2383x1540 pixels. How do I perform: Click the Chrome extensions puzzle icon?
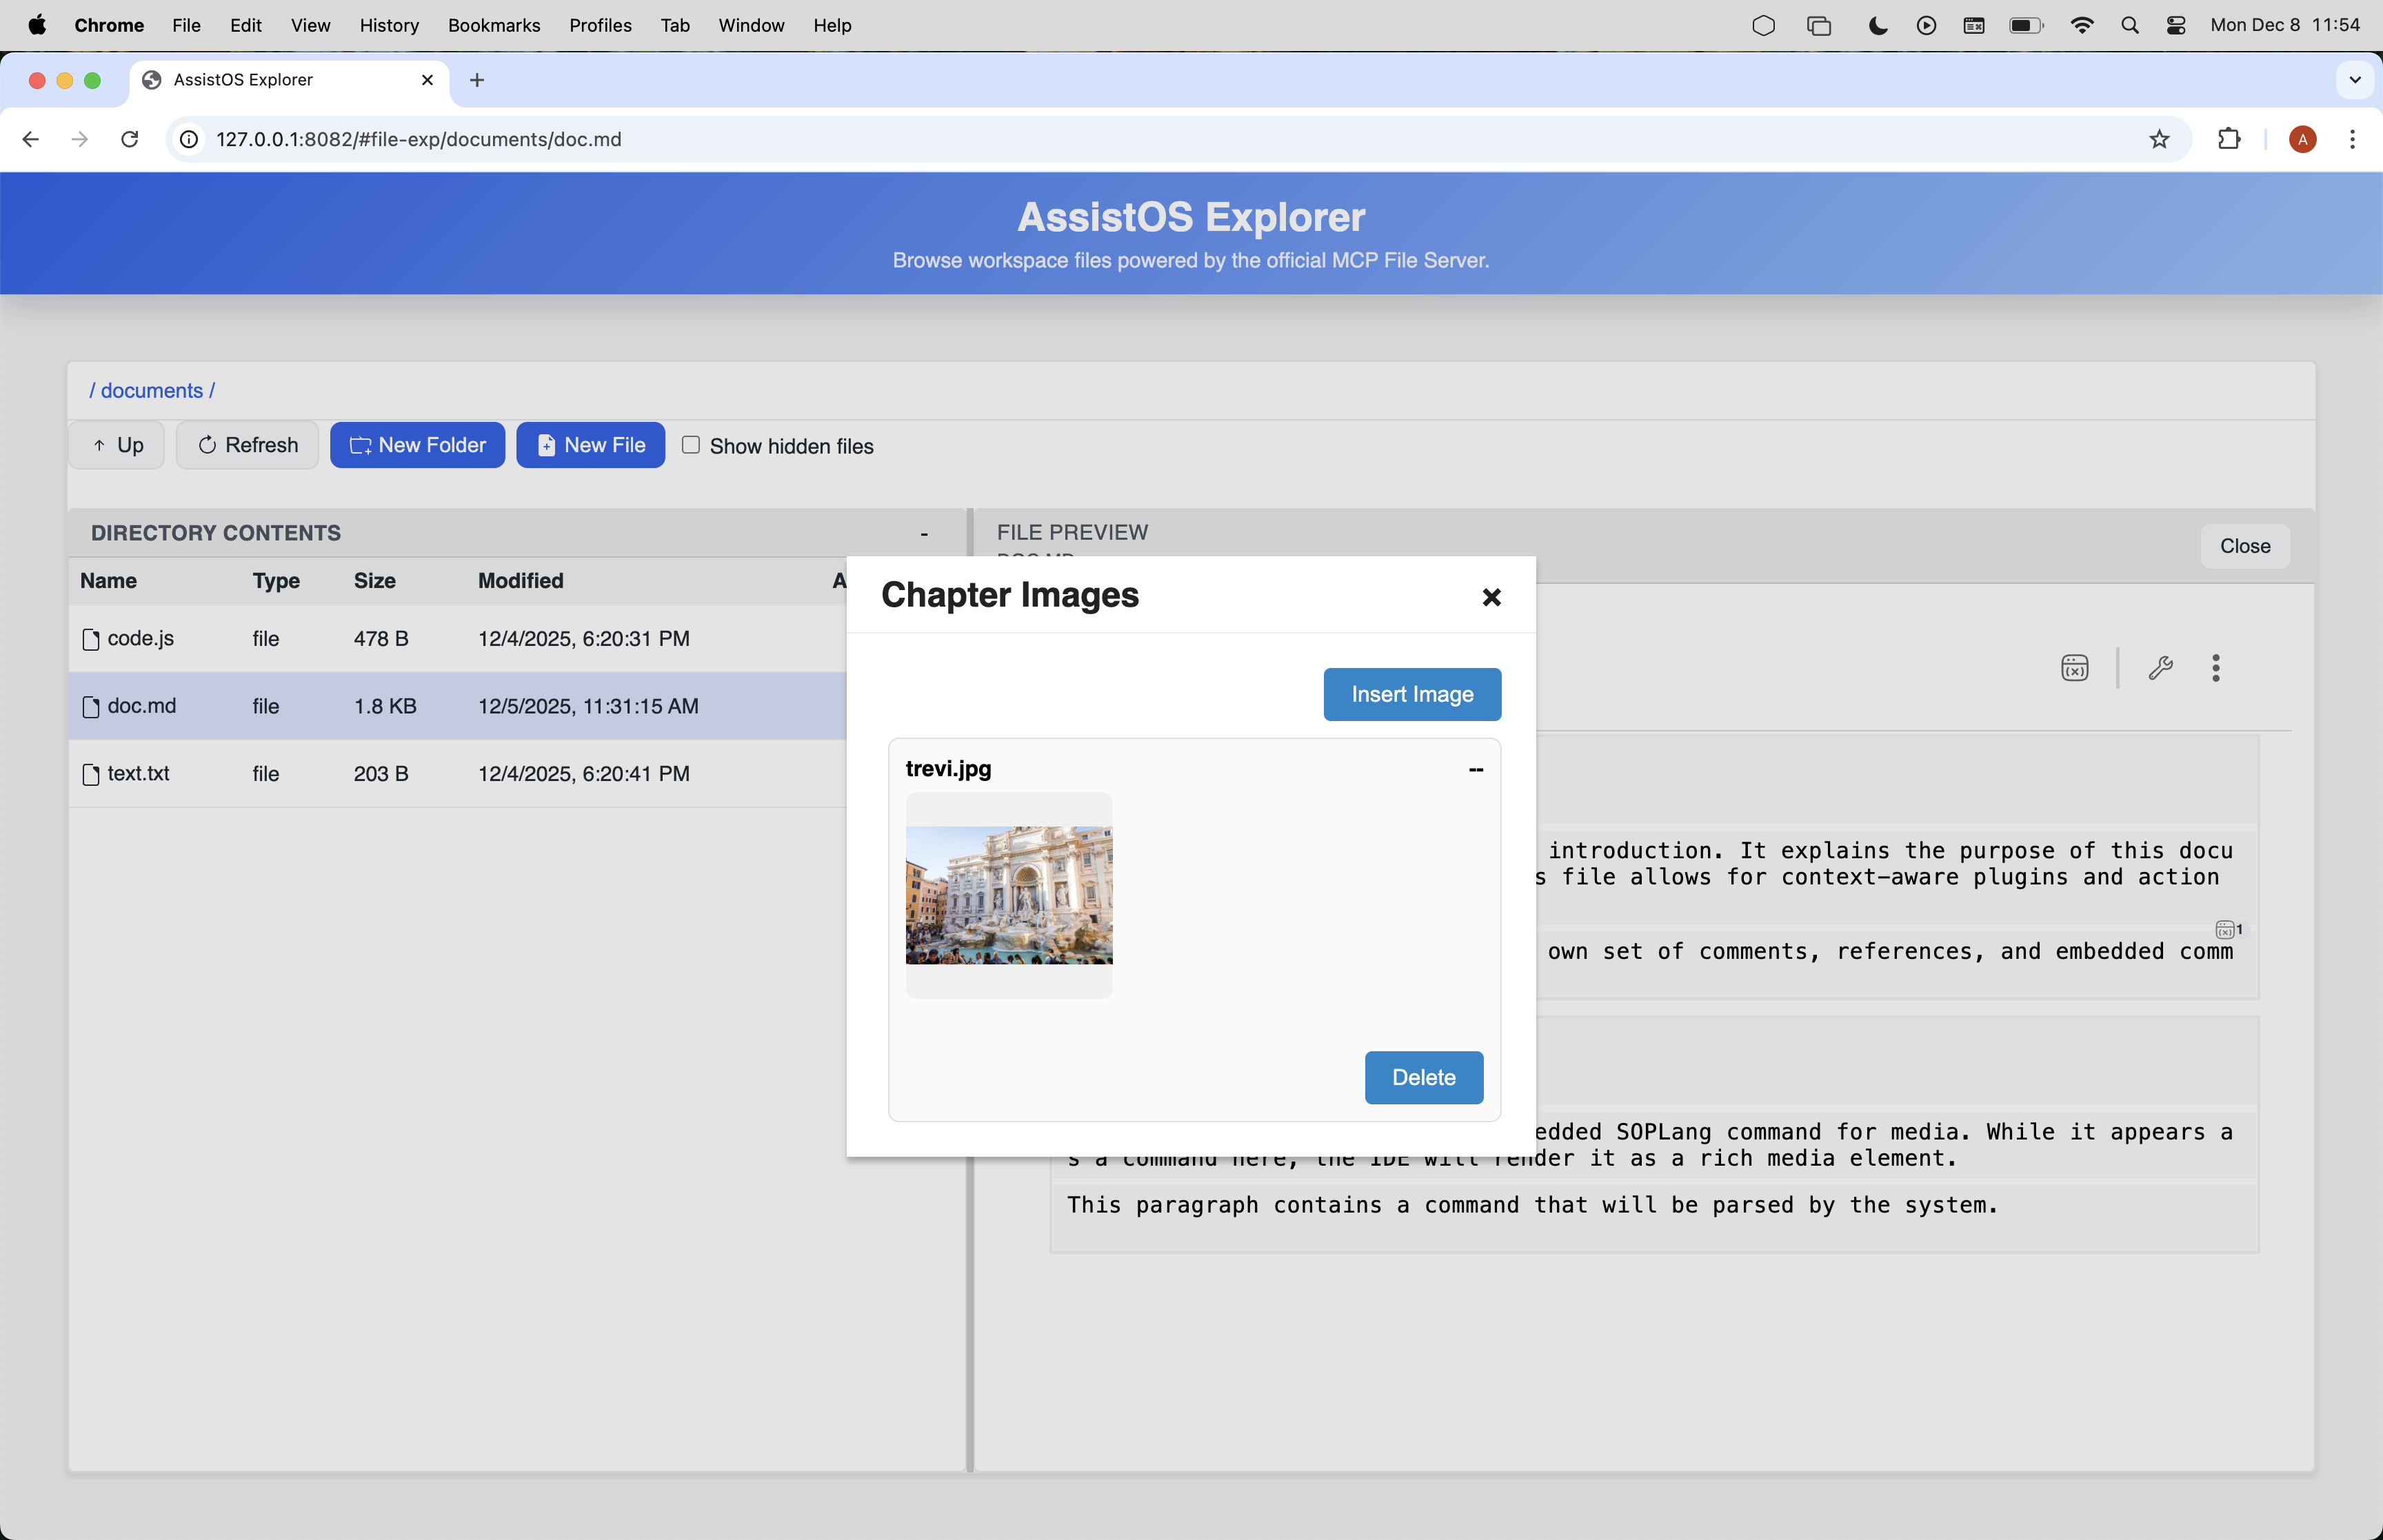2229,139
